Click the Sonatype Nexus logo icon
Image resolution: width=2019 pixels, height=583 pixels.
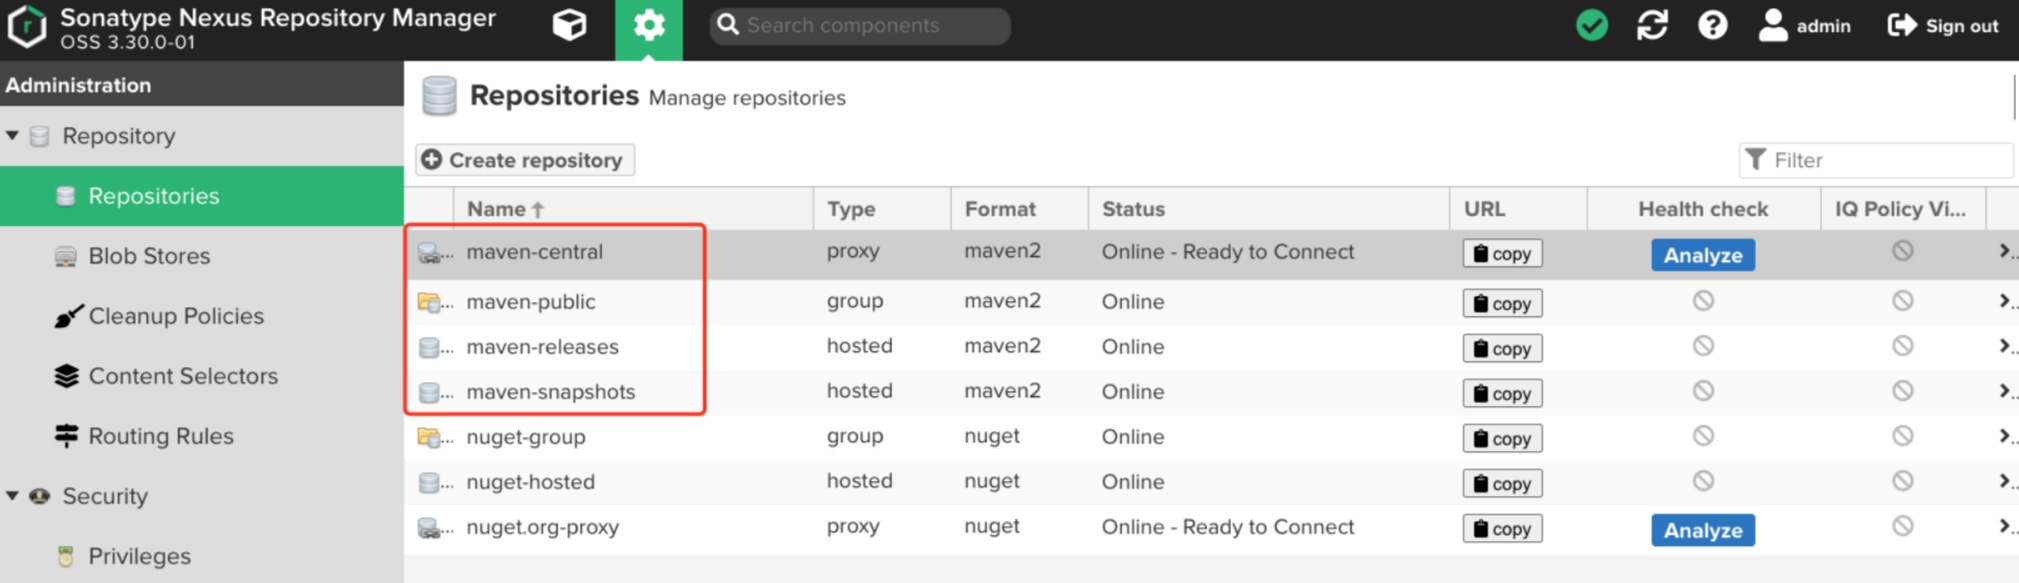[x=27, y=27]
